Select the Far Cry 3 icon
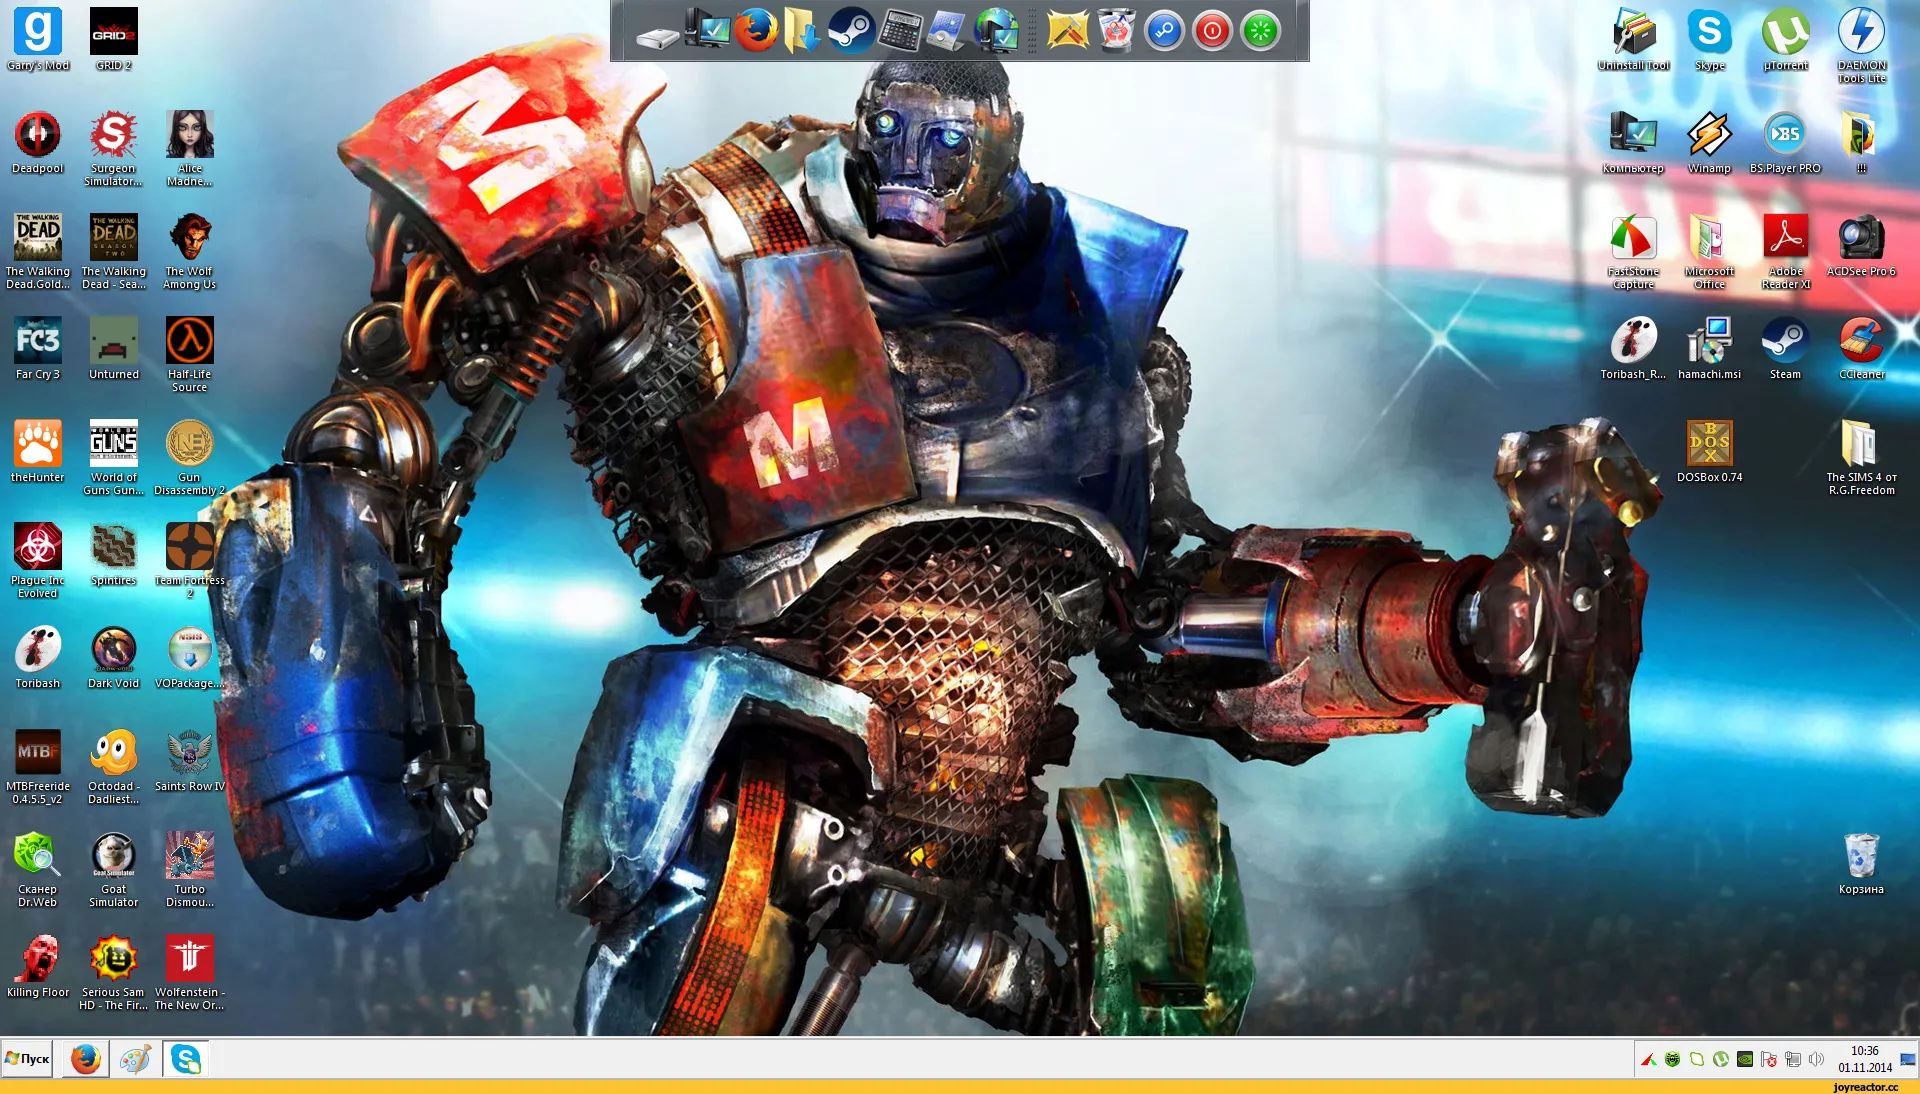This screenshot has height=1094, width=1920. coord(38,348)
